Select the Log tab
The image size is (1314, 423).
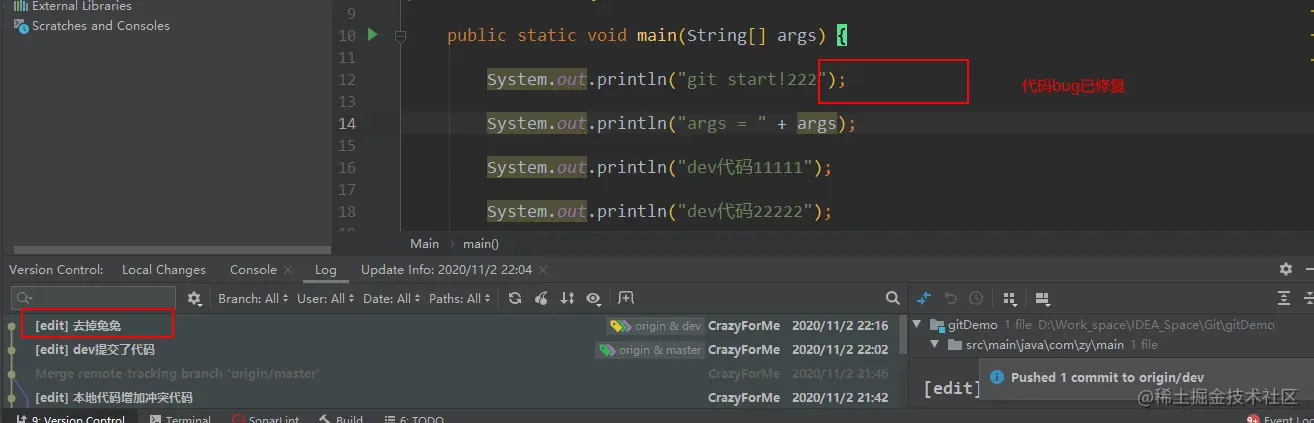pos(326,270)
